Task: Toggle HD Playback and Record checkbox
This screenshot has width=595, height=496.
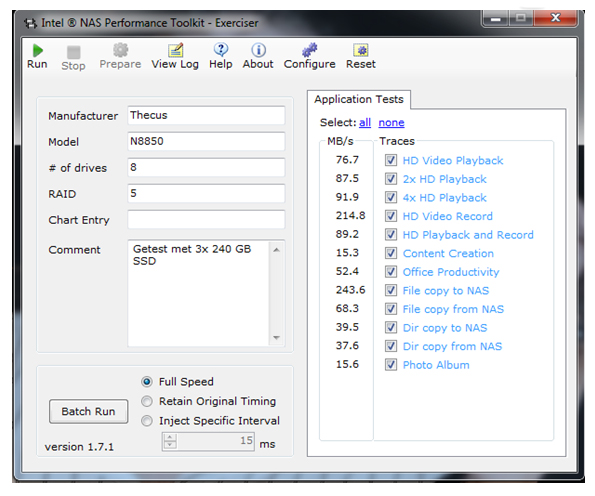Action: coord(391,235)
